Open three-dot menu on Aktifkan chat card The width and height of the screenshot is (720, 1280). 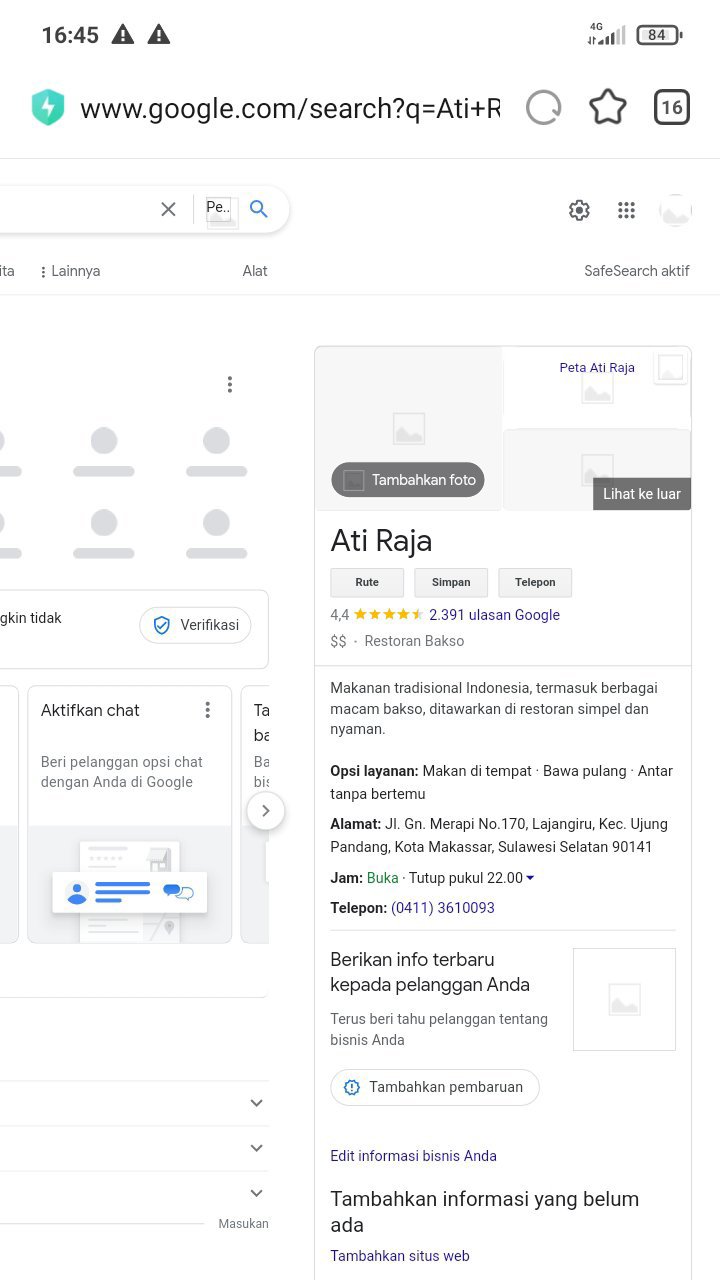click(x=208, y=710)
